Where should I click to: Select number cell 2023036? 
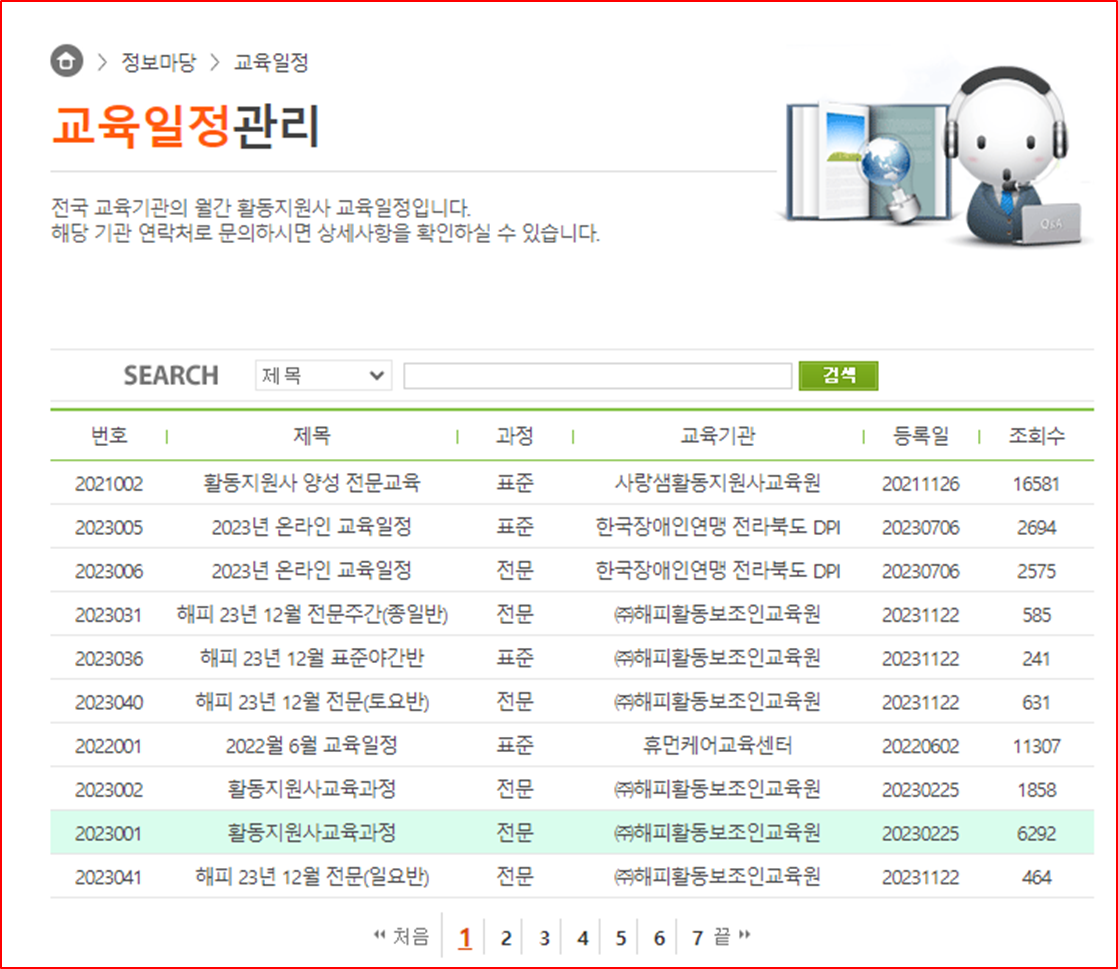click(x=109, y=658)
